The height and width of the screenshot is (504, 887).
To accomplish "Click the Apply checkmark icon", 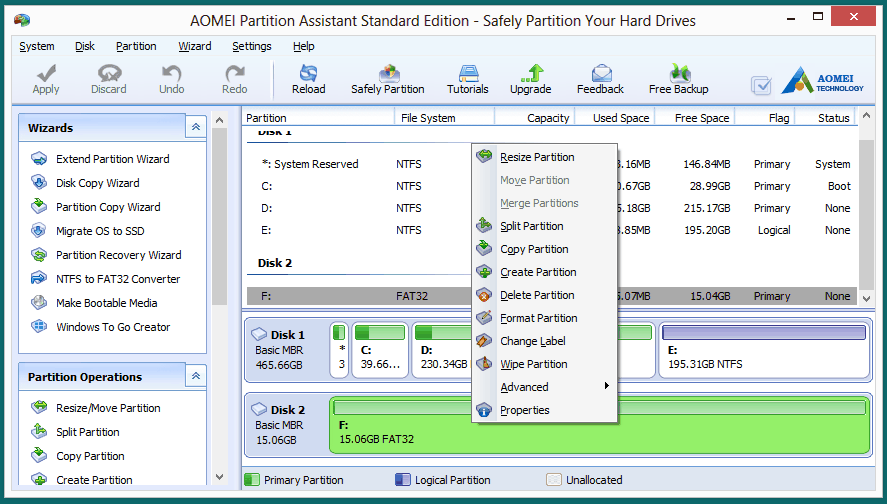I will tap(46, 74).
